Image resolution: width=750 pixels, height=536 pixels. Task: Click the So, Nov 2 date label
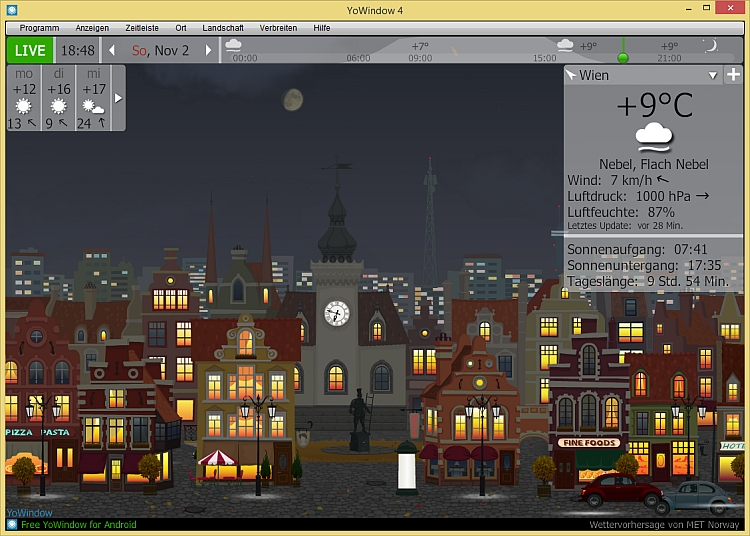(160, 50)
